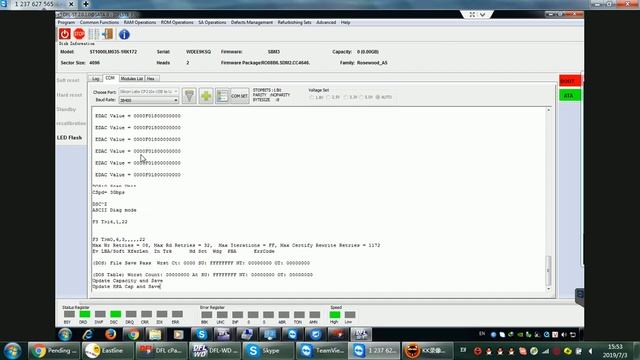Click LED Flash in the left sidebar
This screenshot has height=360, width=640.
click(69, 138)
